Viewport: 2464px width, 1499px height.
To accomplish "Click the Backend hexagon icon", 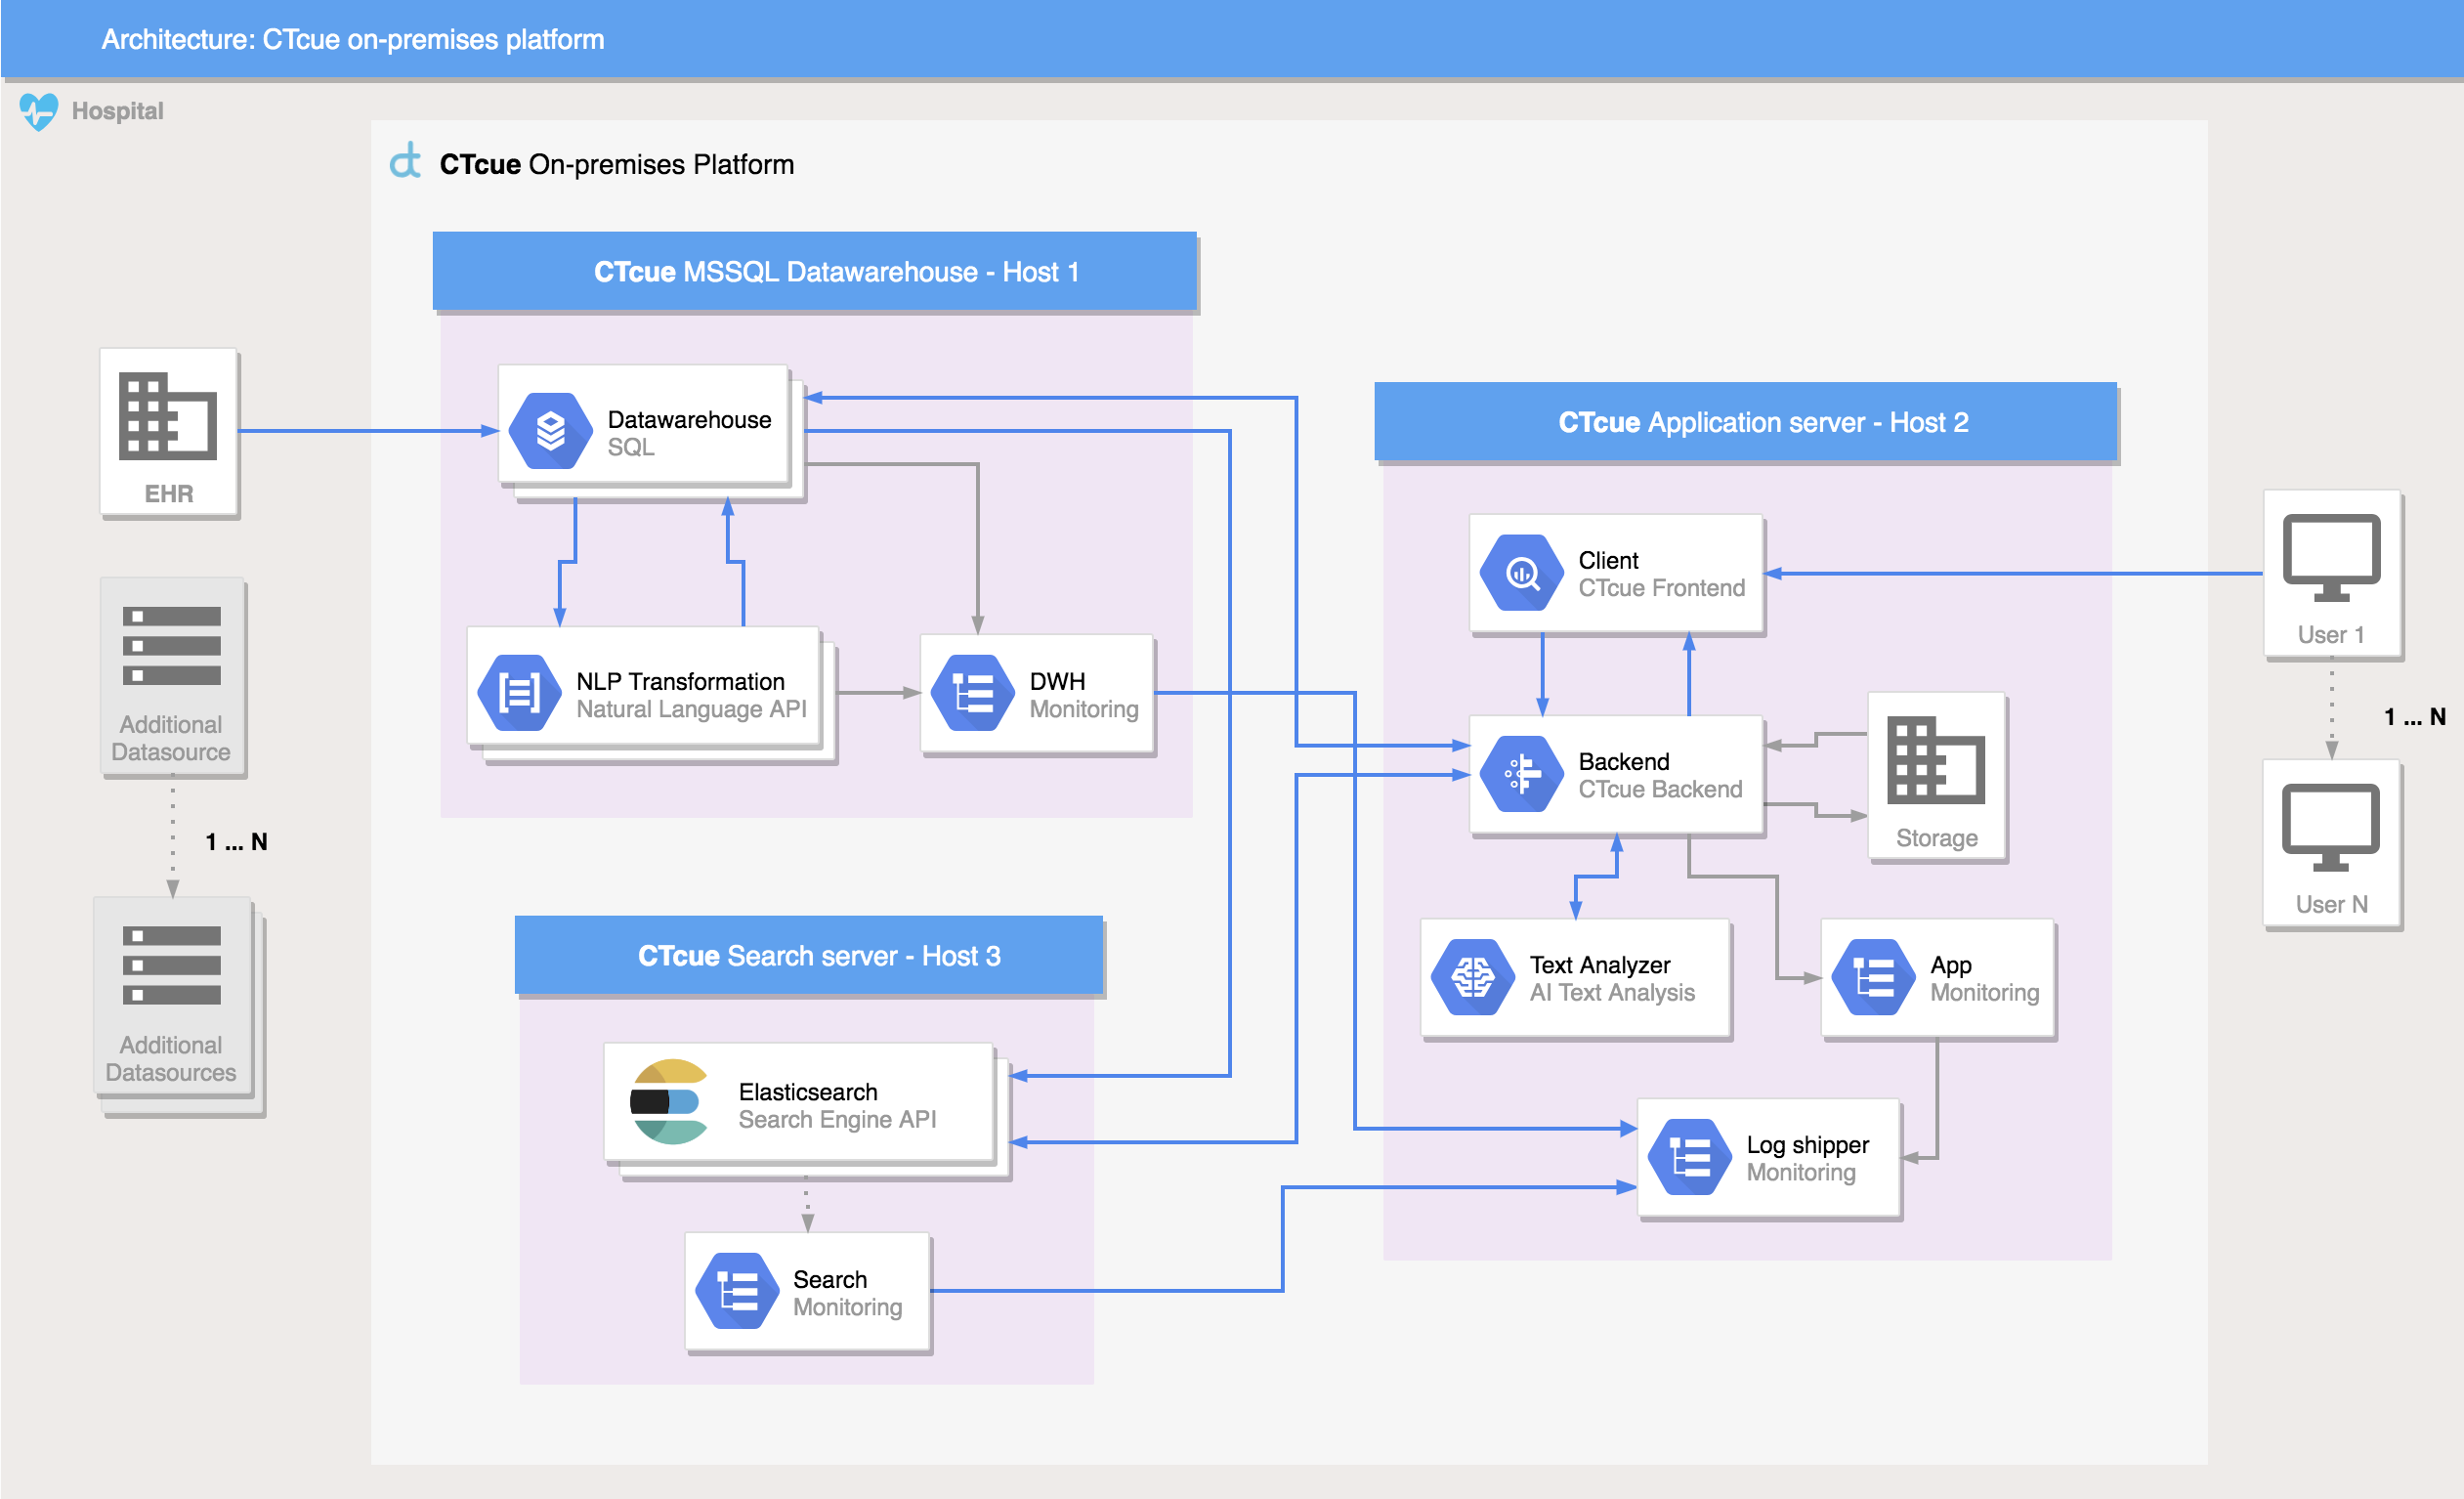I will (x=1521, y=774).
